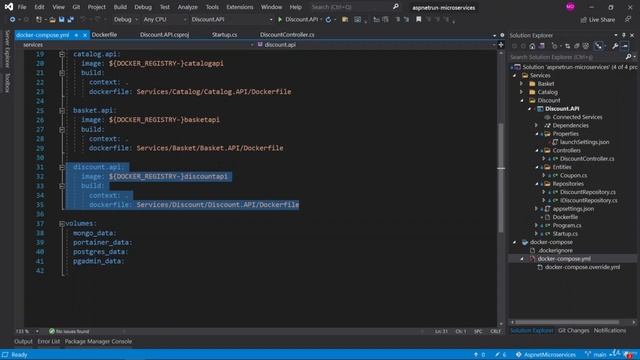Click the Send Feedback icon beside Live Share
This screenshot has width=640, height=360.
click(x=628, y=19)
